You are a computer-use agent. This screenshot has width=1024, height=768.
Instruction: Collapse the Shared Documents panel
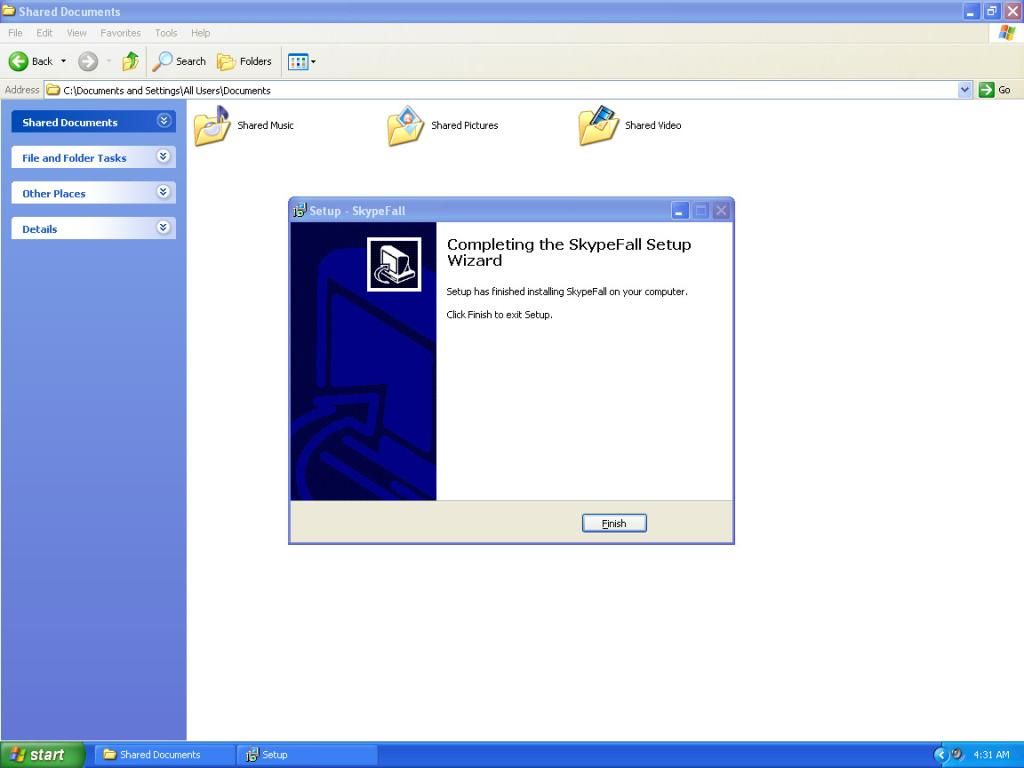(164, 121)
